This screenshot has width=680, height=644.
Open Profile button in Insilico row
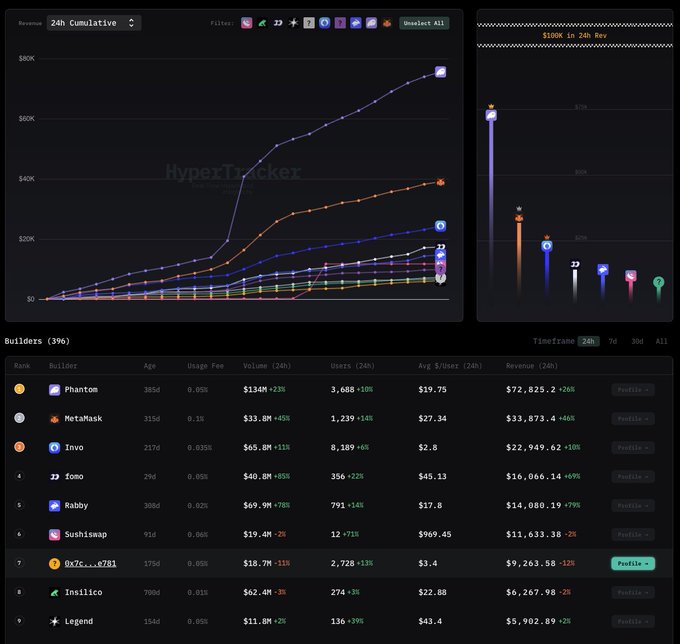click(633, 592)
